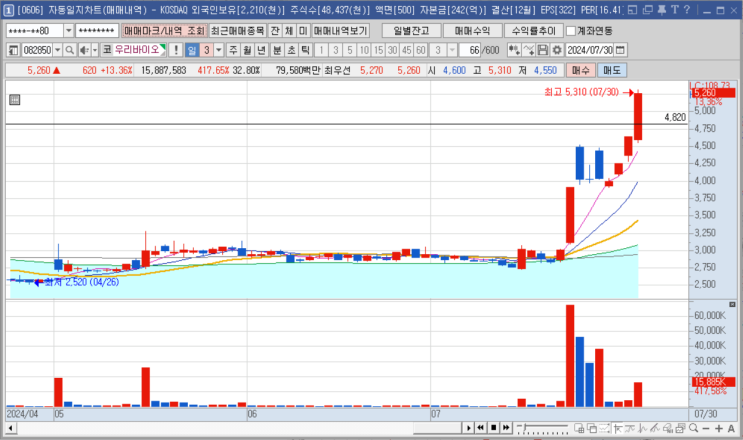Click the pin icon in title bar

661,9
